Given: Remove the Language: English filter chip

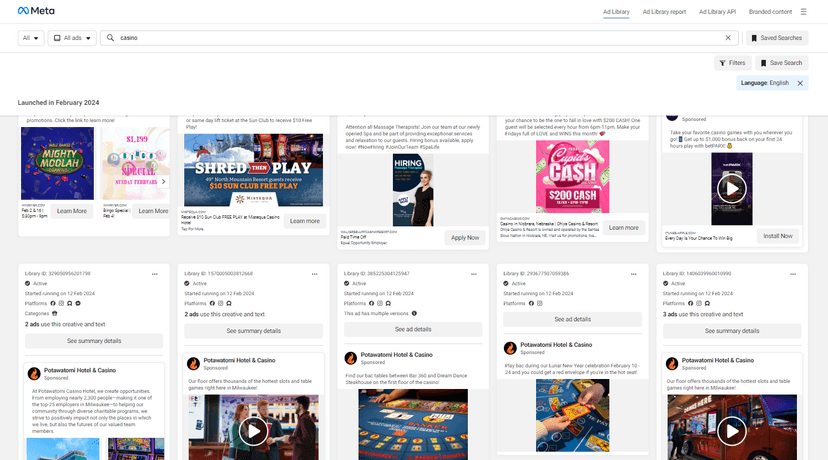Looking at the screenshot, I should 800,83.
